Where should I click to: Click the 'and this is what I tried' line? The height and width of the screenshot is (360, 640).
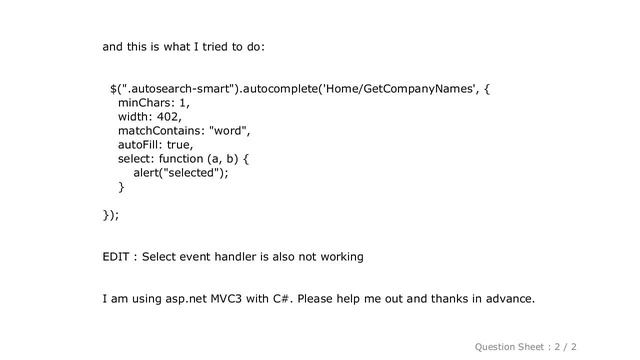183,47
